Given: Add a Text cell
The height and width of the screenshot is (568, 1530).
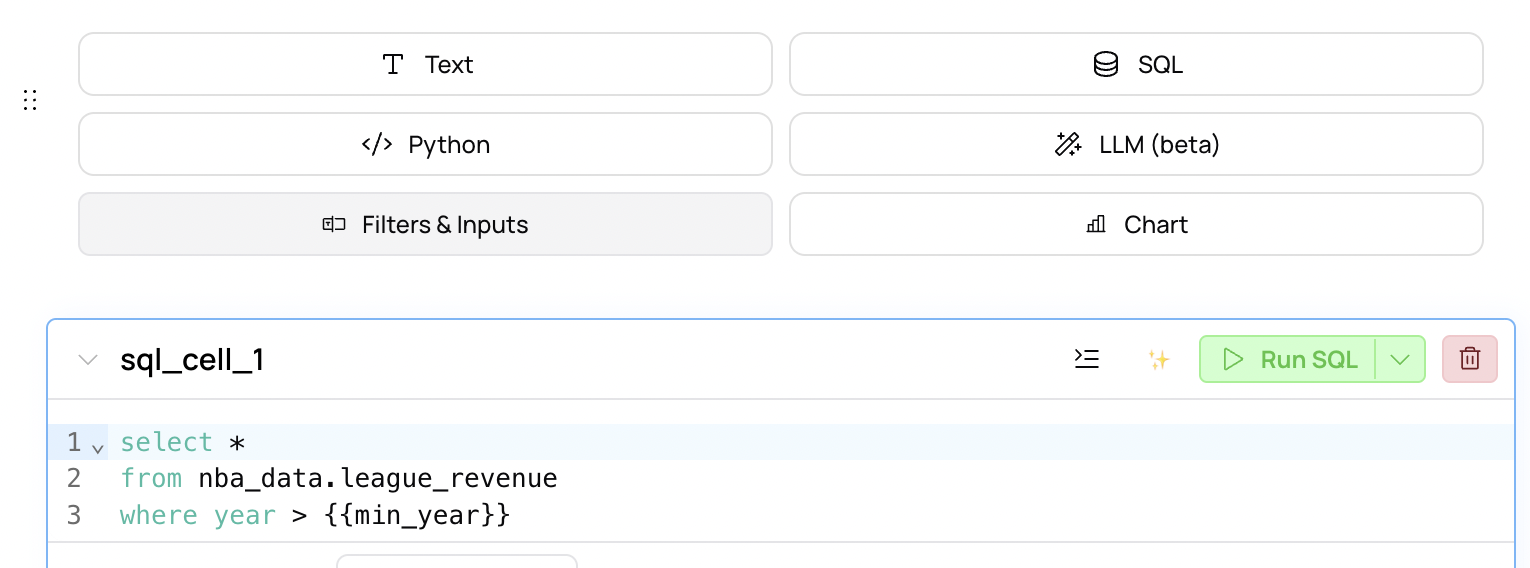Looking at the screenshot, I should (425, 64).
